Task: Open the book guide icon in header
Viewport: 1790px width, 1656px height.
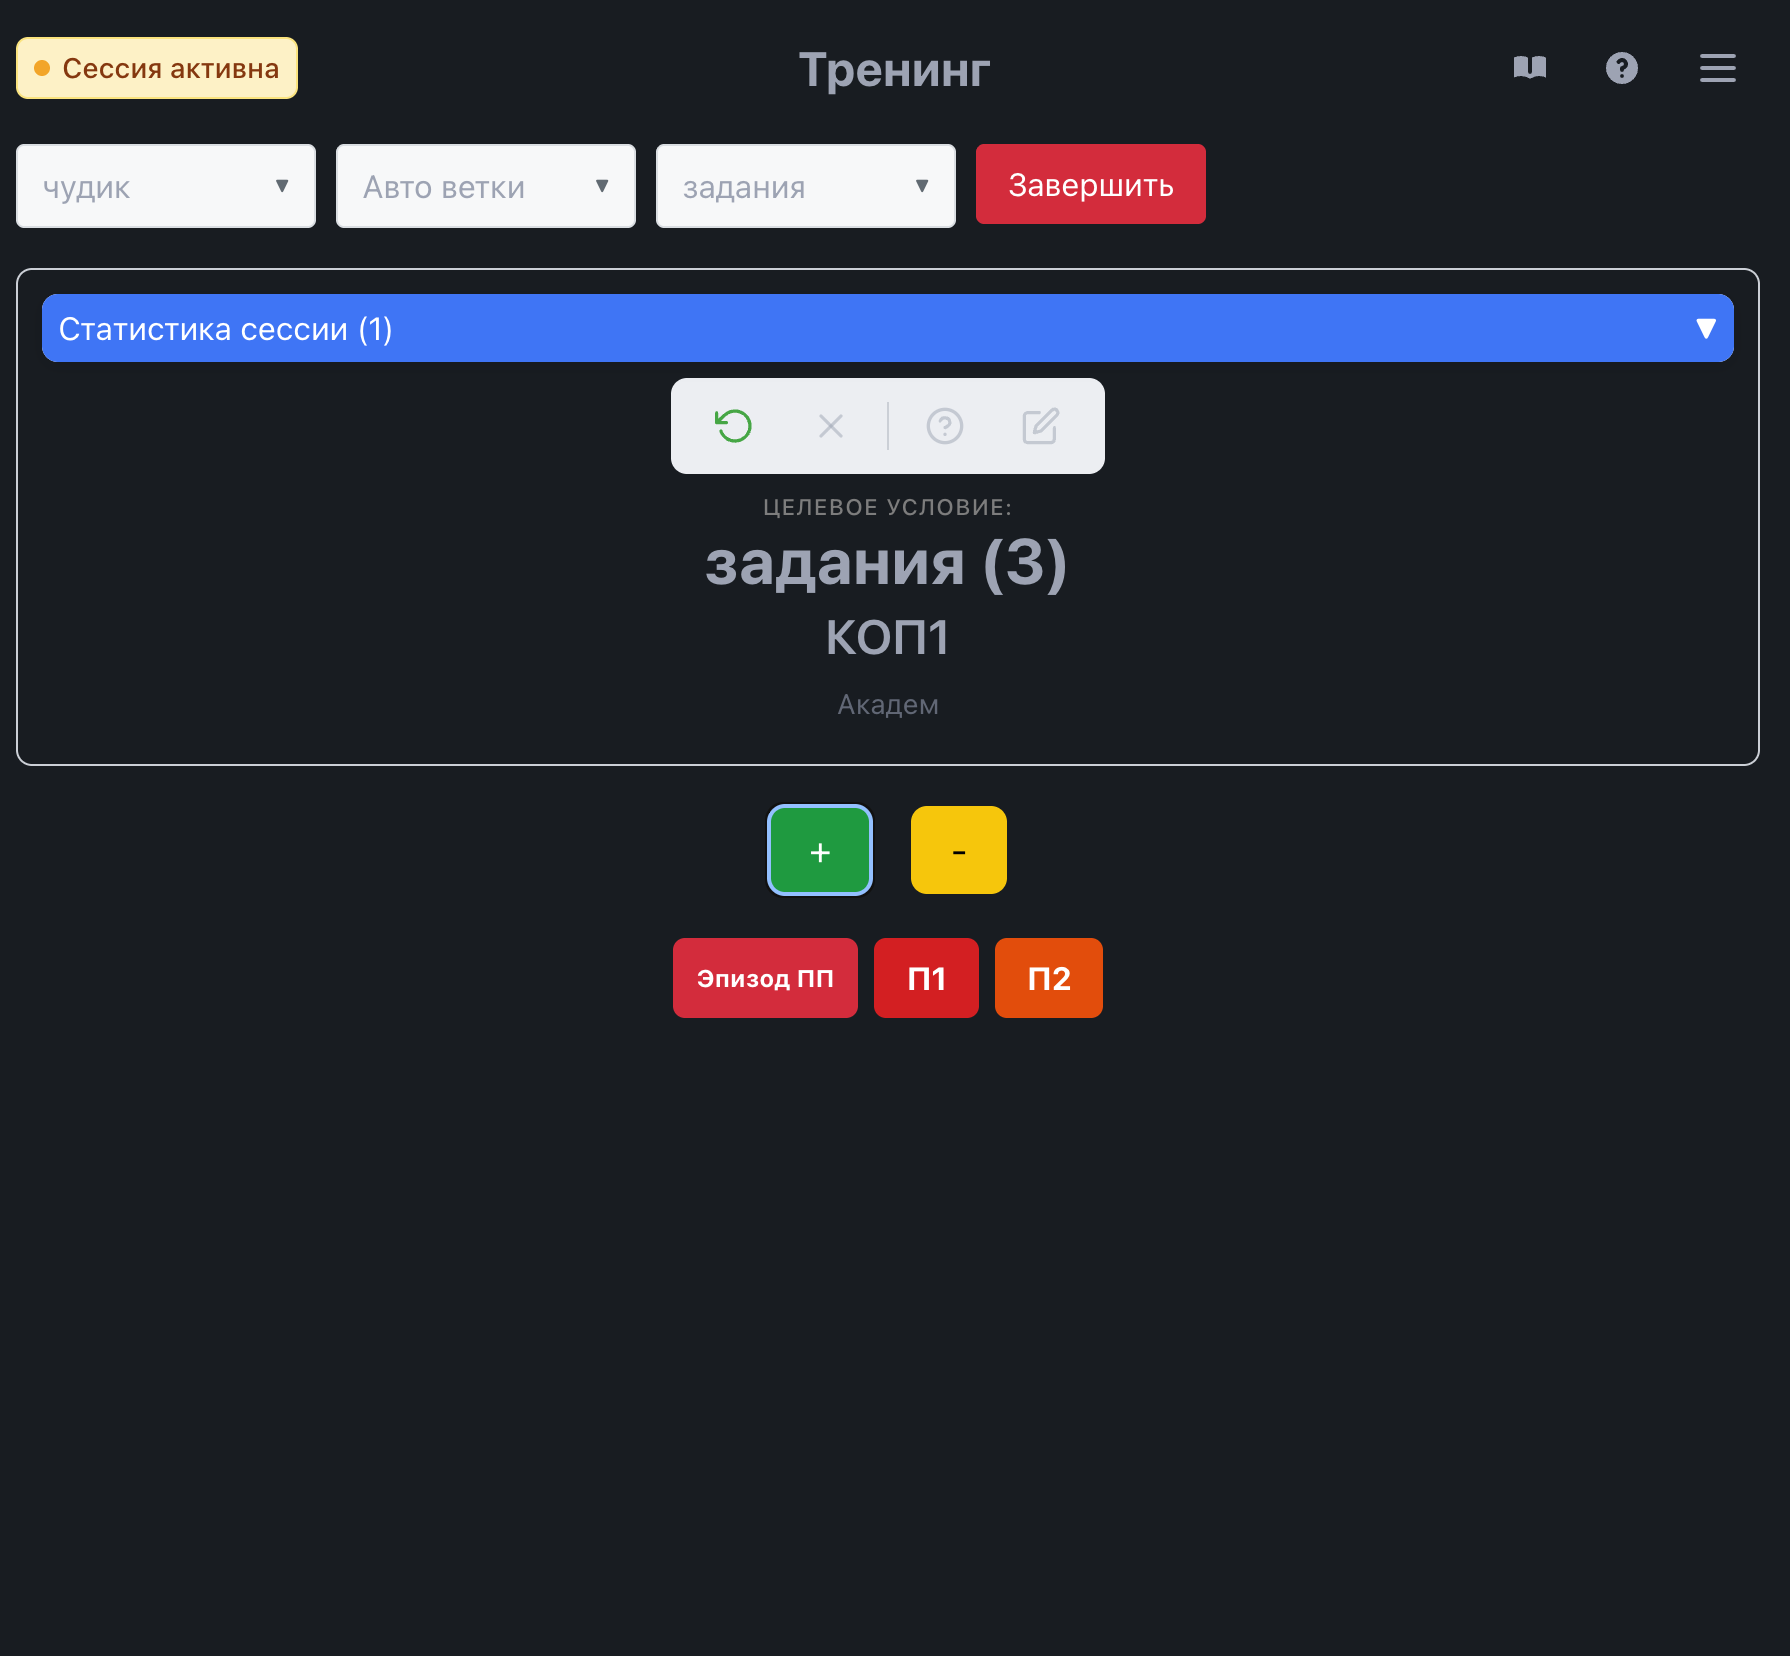Action: pyautogui.click(x=1529, y=68)
